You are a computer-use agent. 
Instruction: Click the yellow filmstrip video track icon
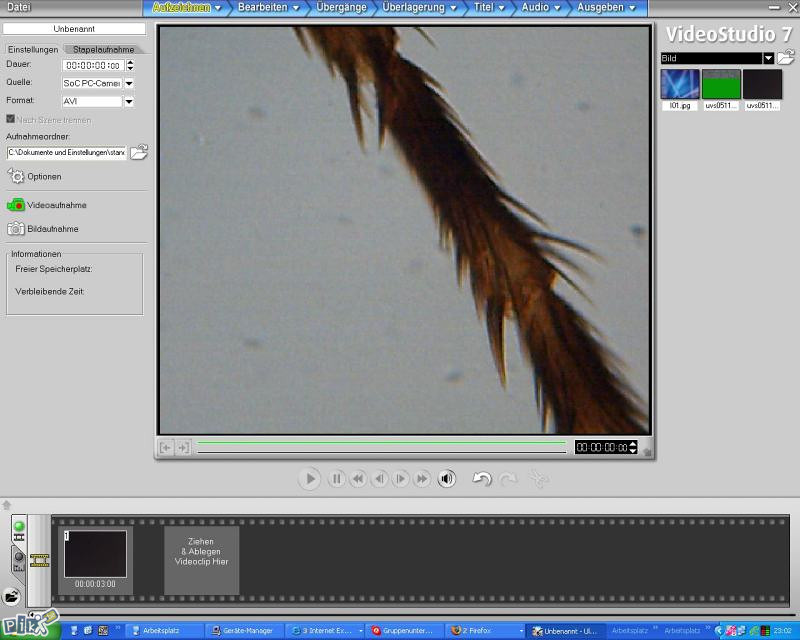click(x=39, y=560)
